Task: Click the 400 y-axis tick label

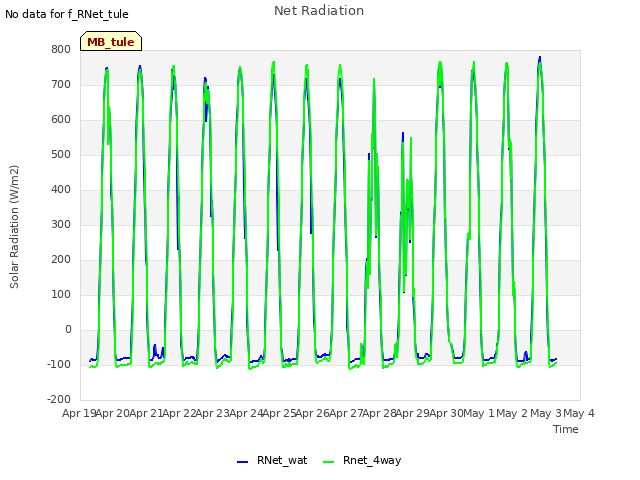Action: tap(61, 190)
